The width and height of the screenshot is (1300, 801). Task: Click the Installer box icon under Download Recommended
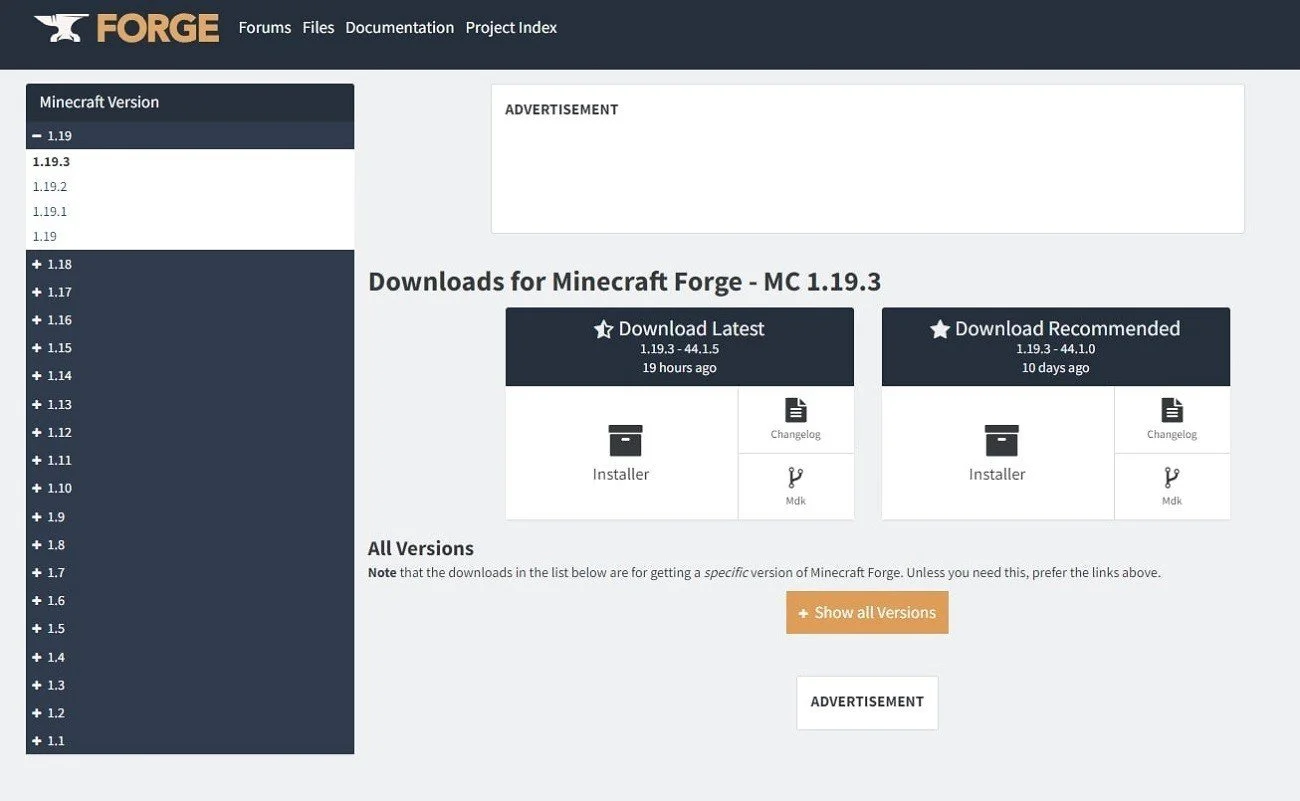(x=1001, y=440)
